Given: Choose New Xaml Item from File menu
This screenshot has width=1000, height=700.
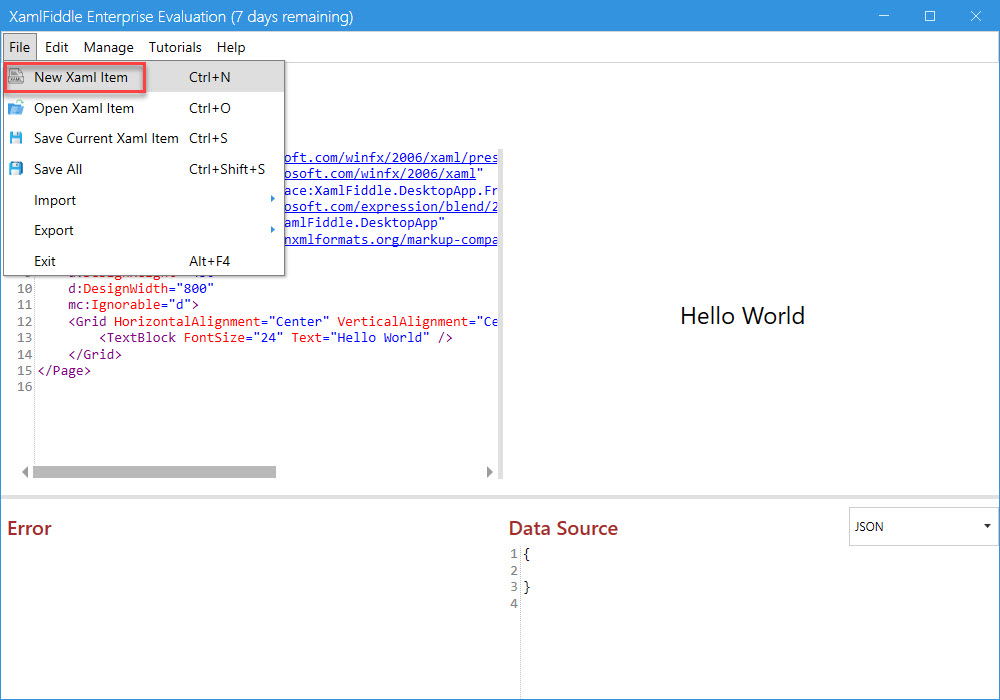Looking at the screenshot, I should tap(144, 77).
